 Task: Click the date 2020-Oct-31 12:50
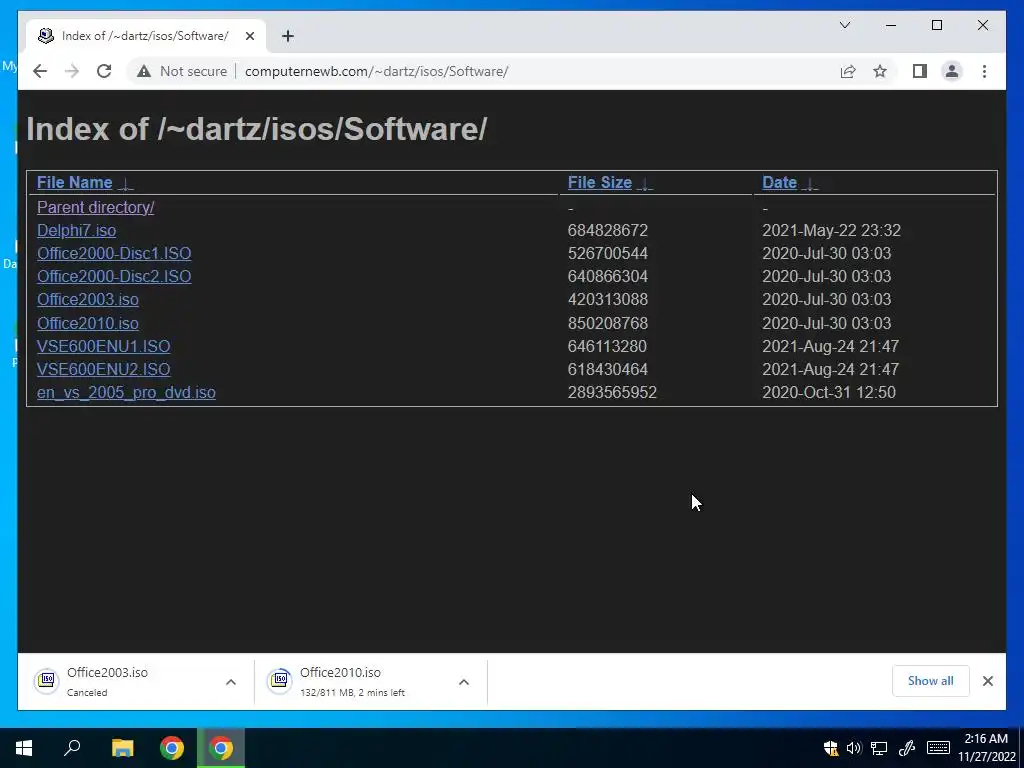(x=829, y=392)
